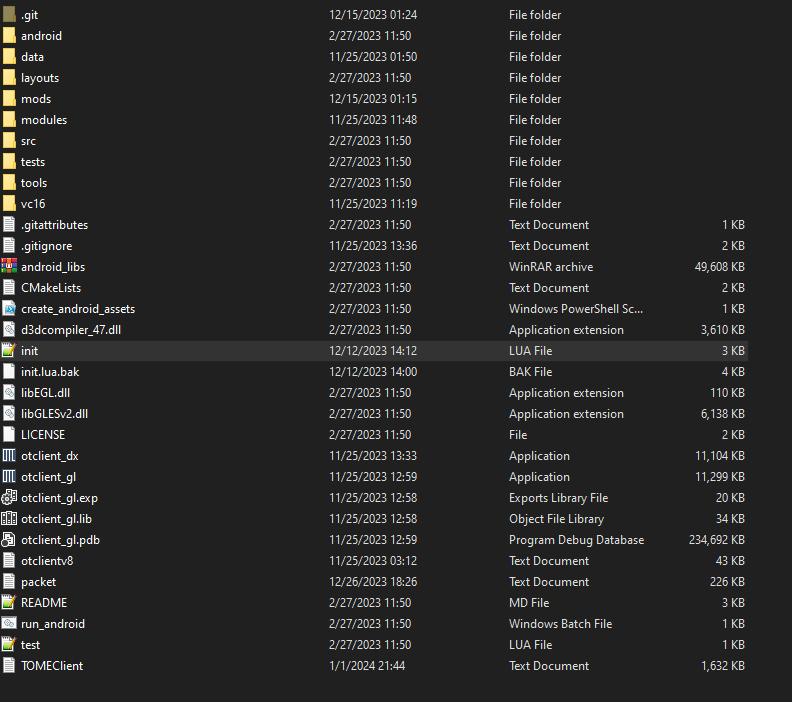Click the layouts folder name
This screenshot has width=792, height=702.
(40, 78)
